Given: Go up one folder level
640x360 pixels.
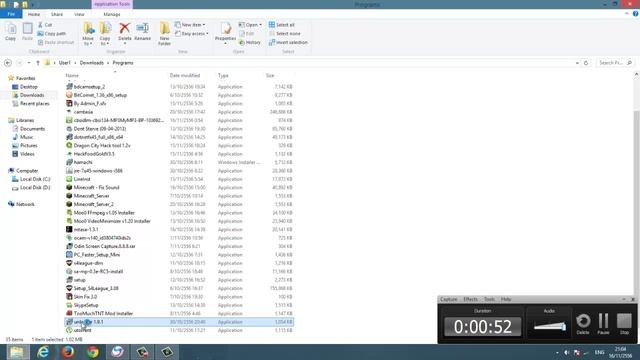Looking at the screenshot, I should coord(38,63).
